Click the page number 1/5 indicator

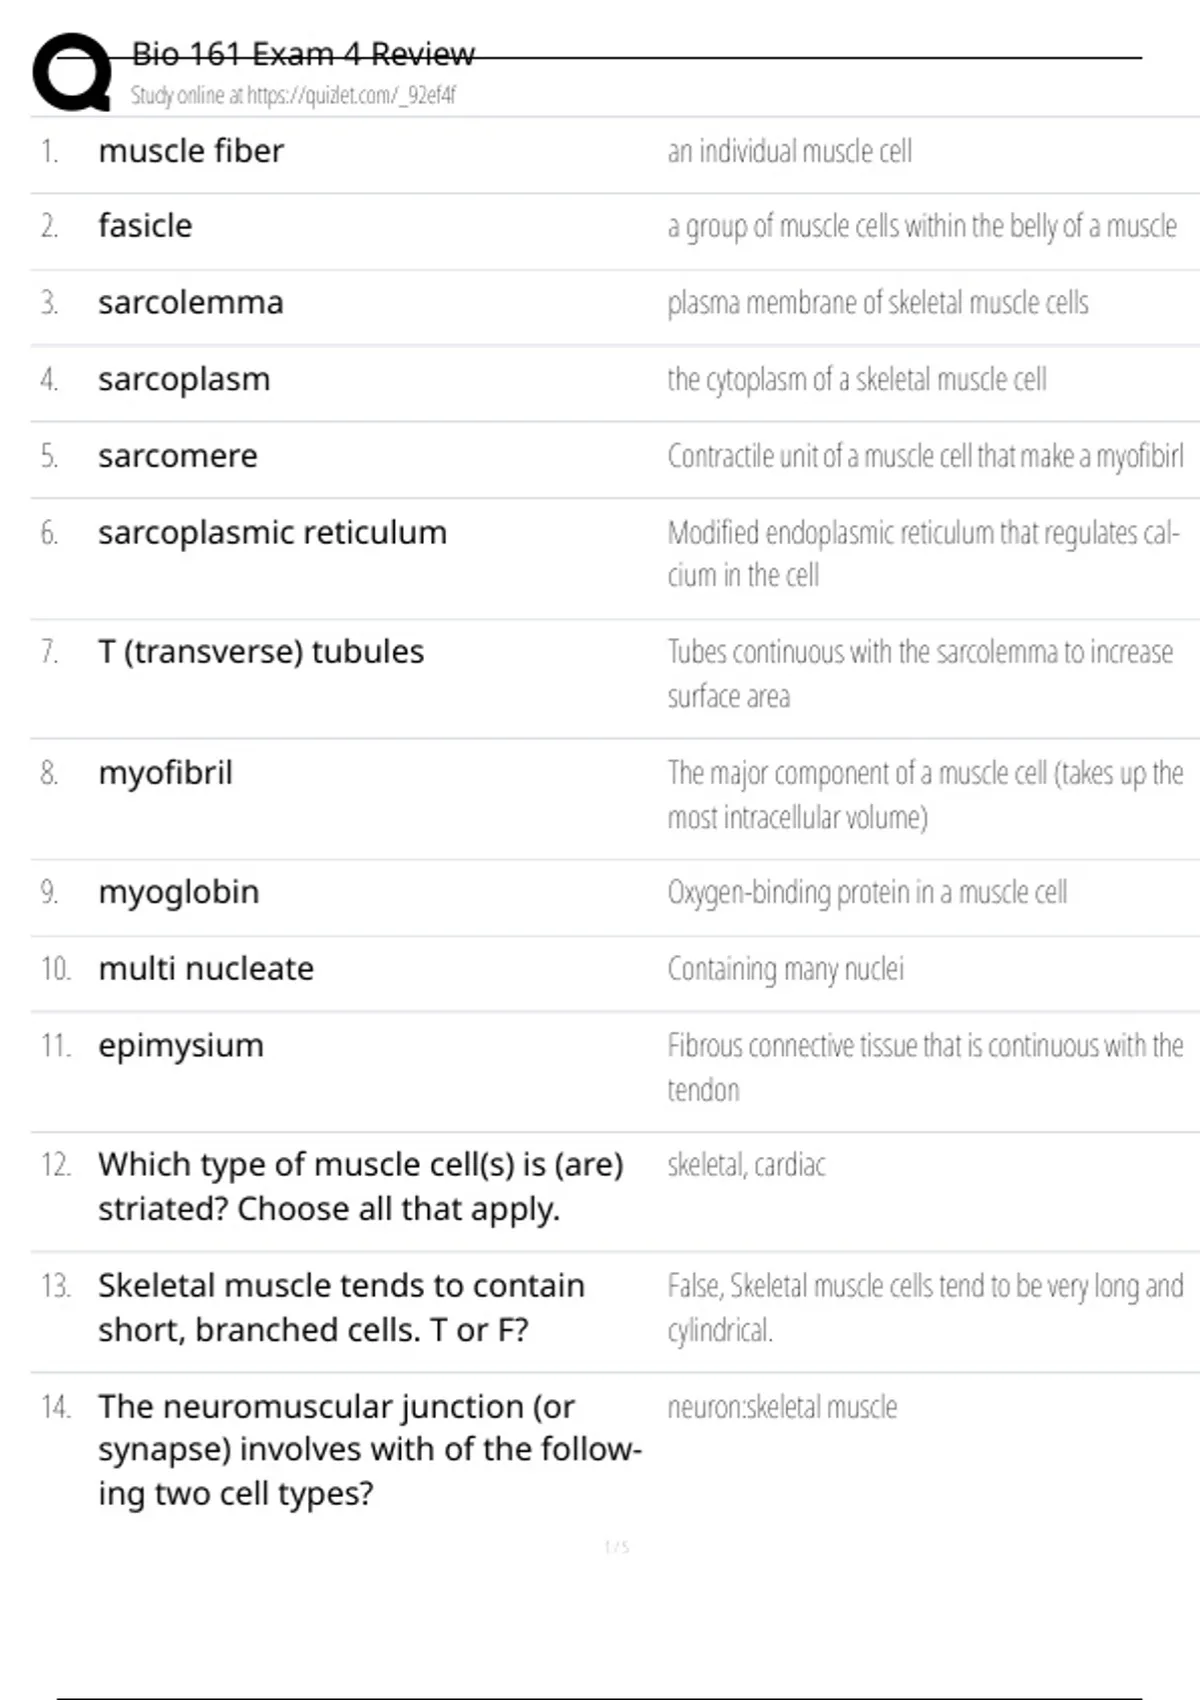pos(617,1547)
